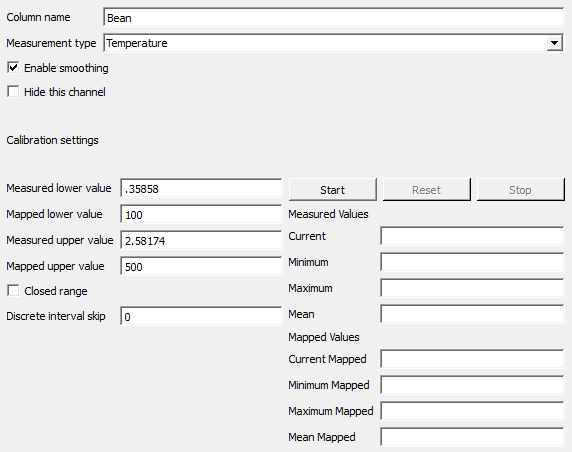Click the Discrete interval skip field

(201, 316)
